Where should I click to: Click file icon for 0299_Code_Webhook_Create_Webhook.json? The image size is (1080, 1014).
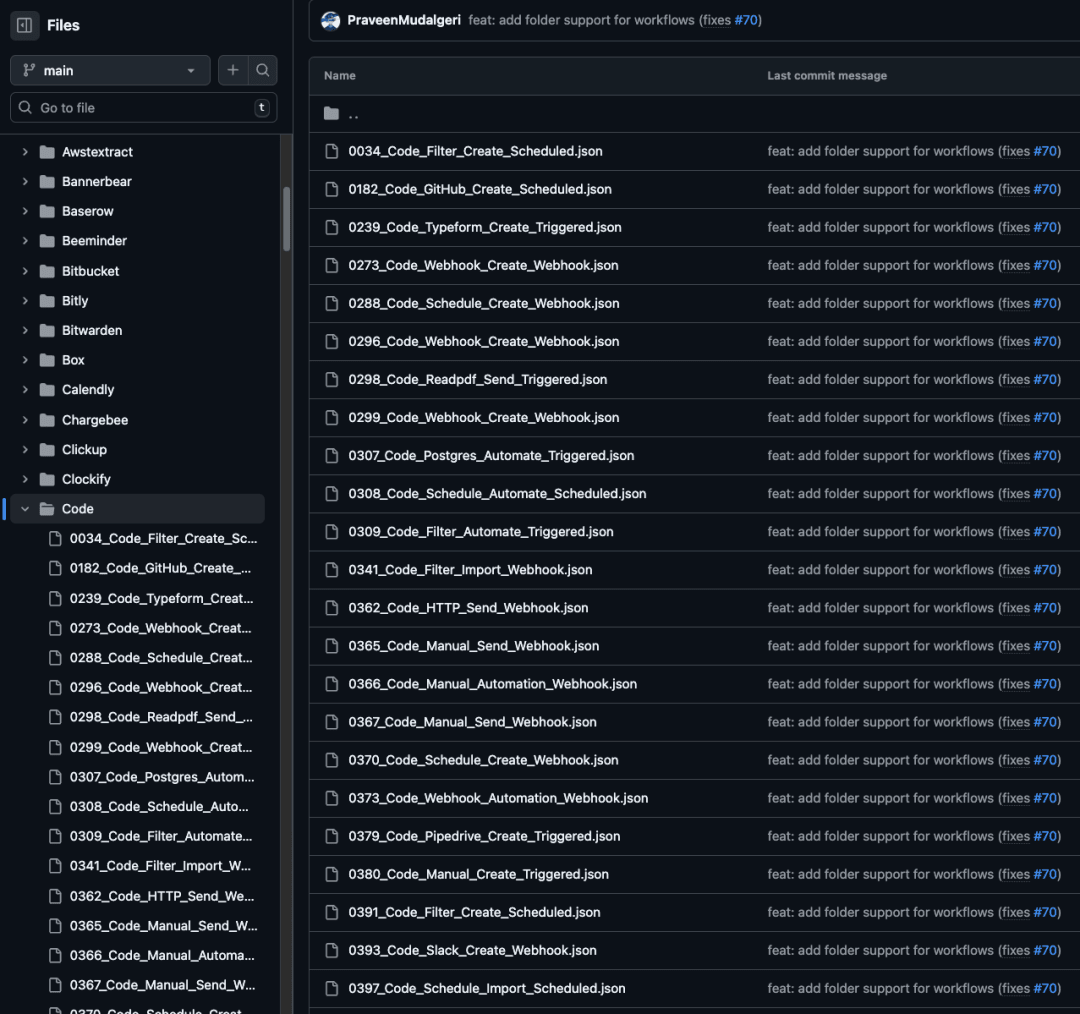(331, 417)
